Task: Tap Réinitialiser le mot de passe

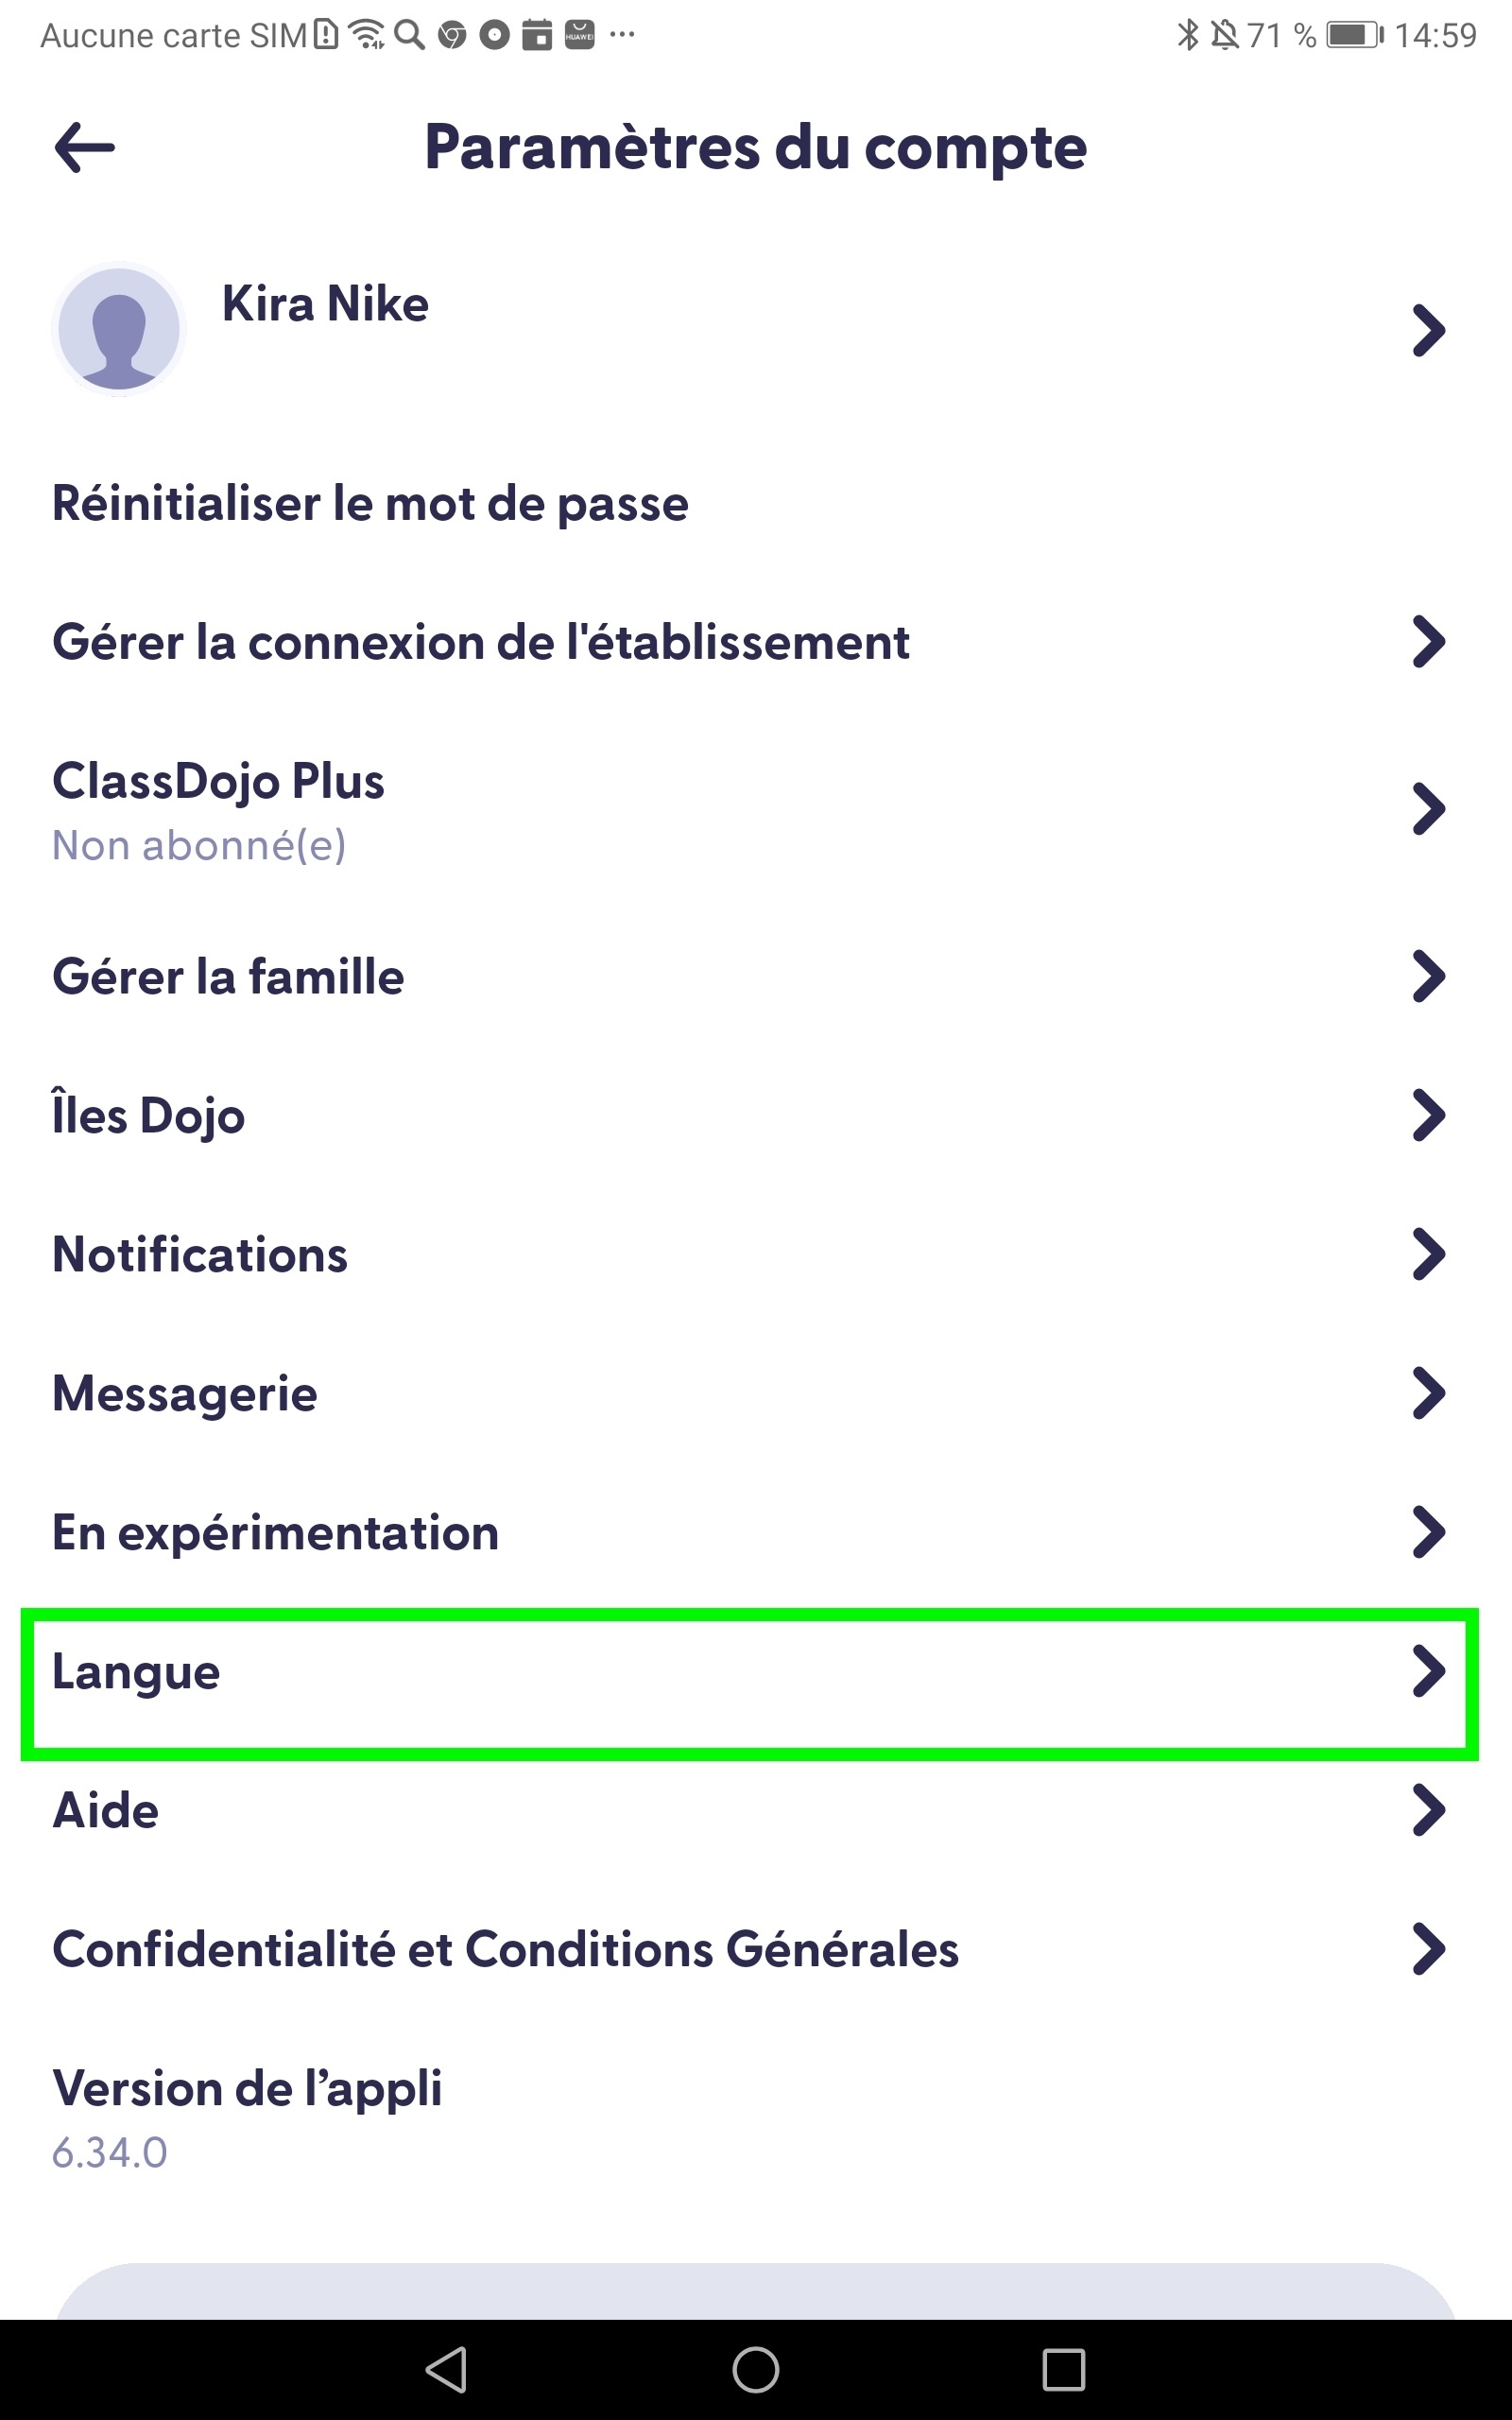Action: click(x=370, y=503)
